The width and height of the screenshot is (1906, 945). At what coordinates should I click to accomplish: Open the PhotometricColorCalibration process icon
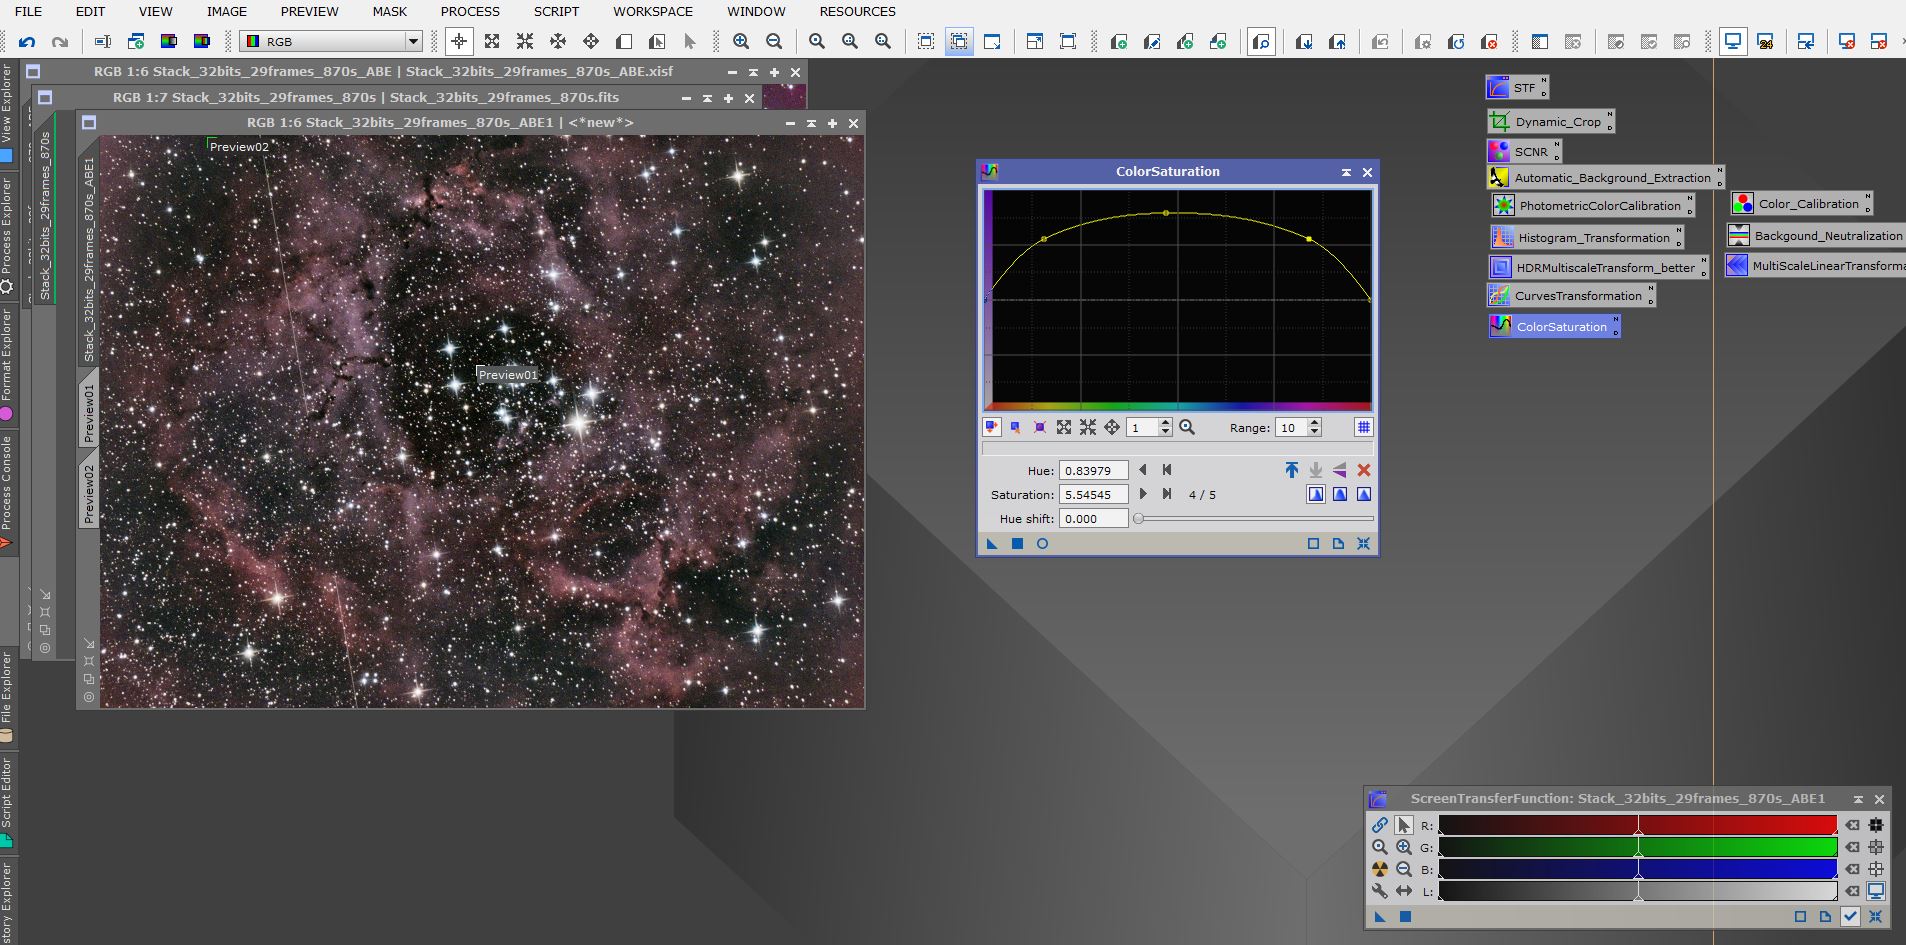point(1593,205)
